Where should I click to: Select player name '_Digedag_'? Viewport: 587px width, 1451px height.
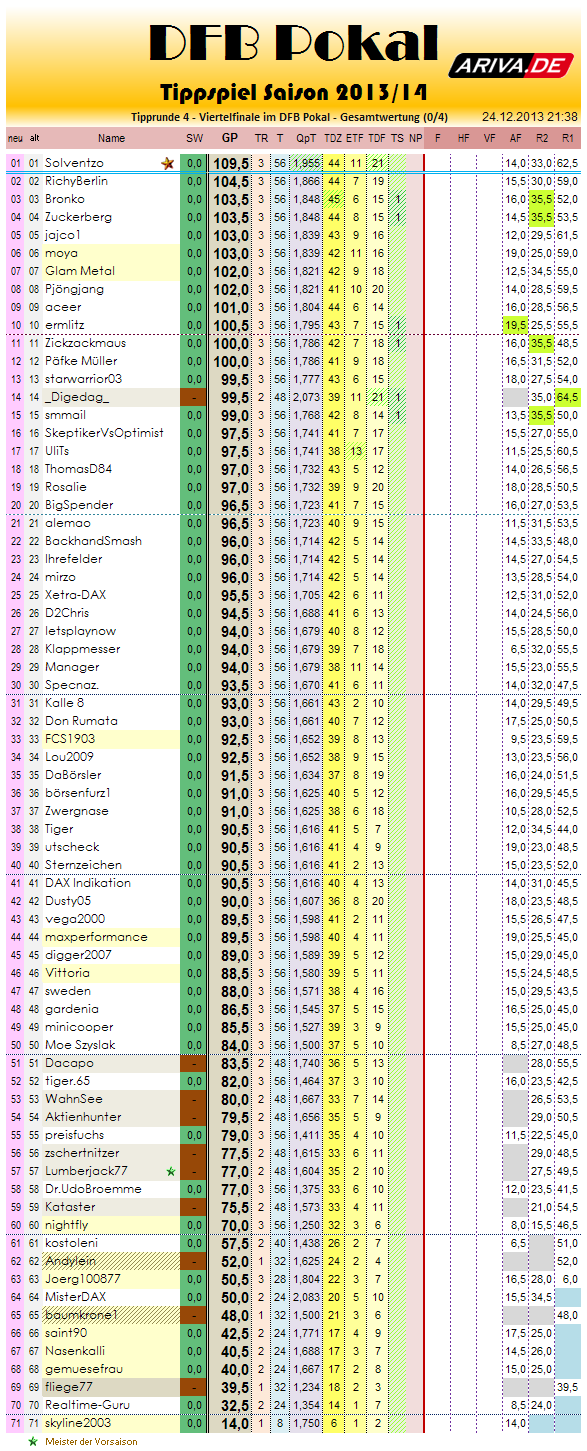(76, 397)
